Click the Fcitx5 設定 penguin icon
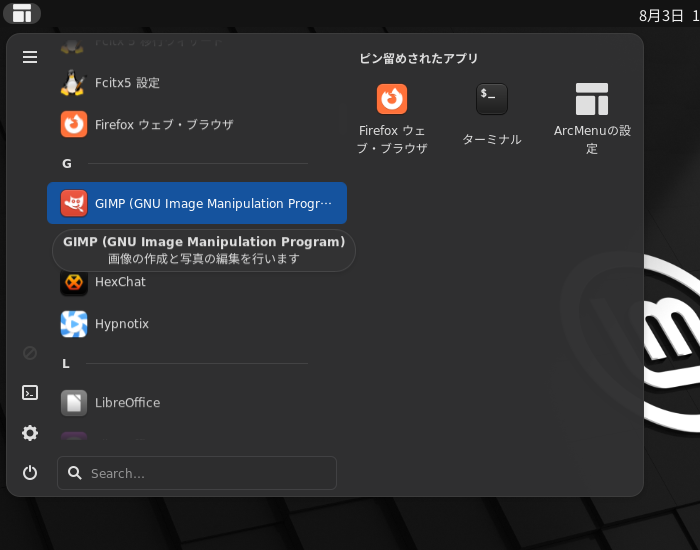The image size is (700, 550). click(x=74, y=83)
